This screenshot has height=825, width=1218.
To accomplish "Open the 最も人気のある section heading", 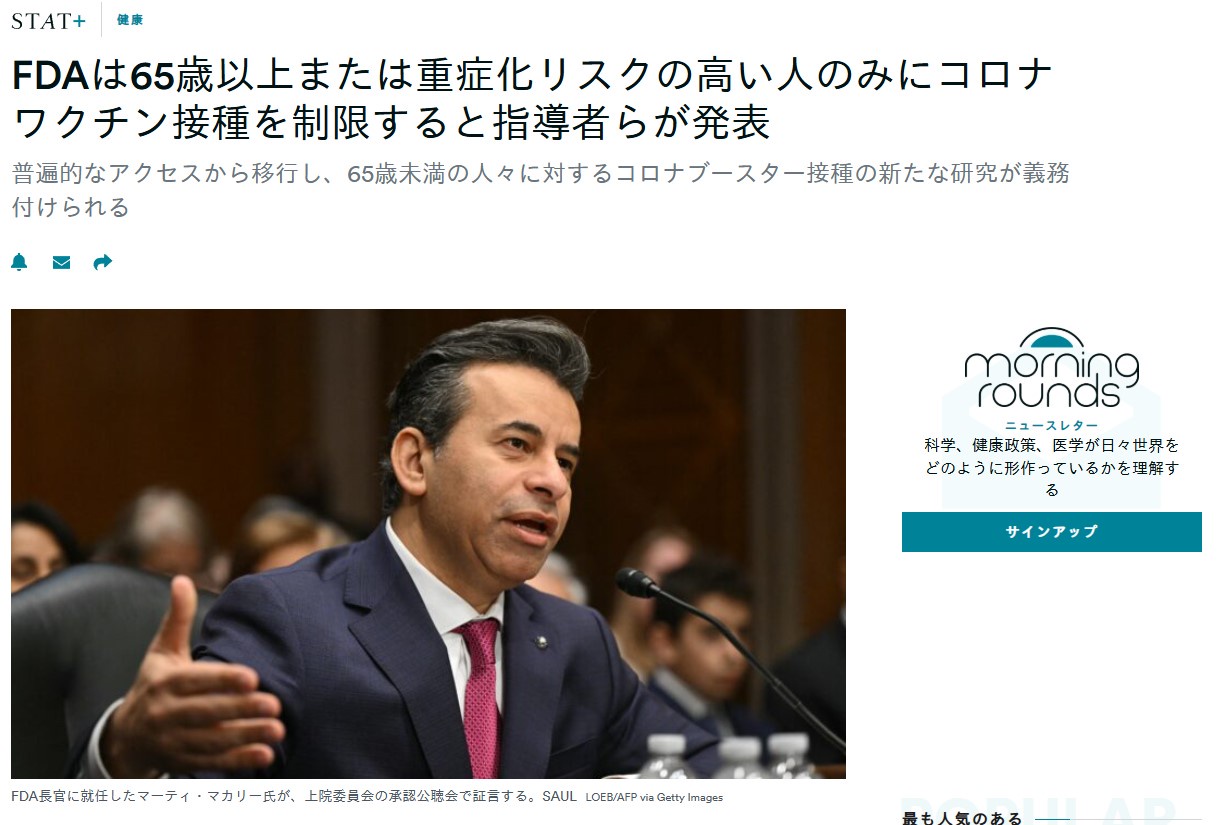I will click(x=962, y=819).
